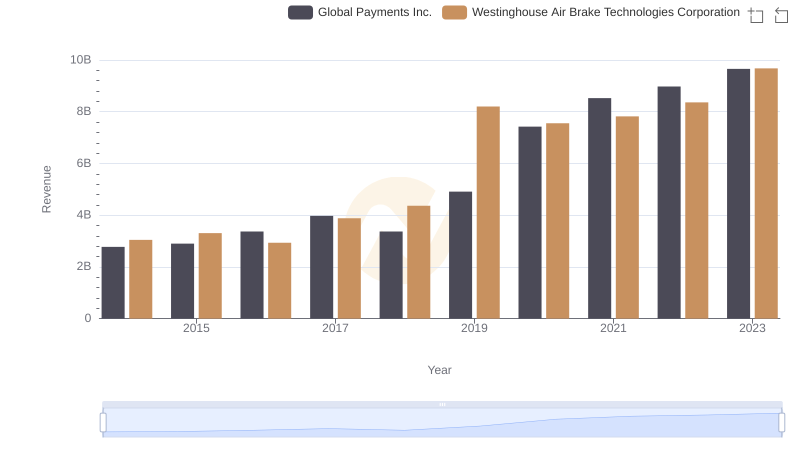Select the Global Payments bar for 2021
Viewport: 800px width, 461px height.
point(599,208)
